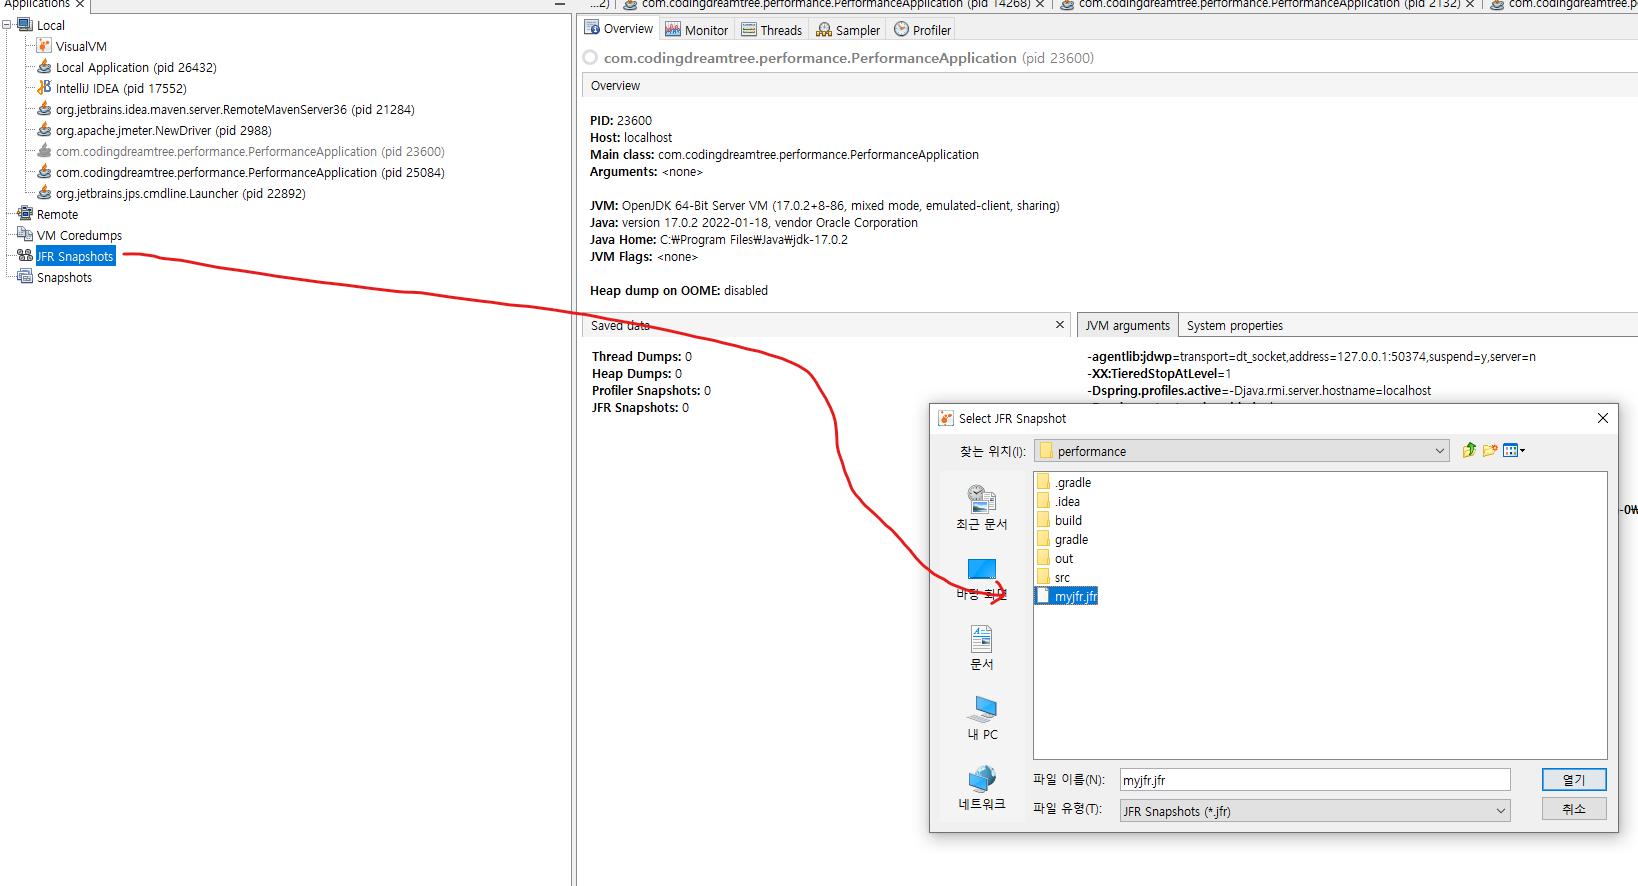Go to Documents (문서) shortcut

[x=982, y=648]
